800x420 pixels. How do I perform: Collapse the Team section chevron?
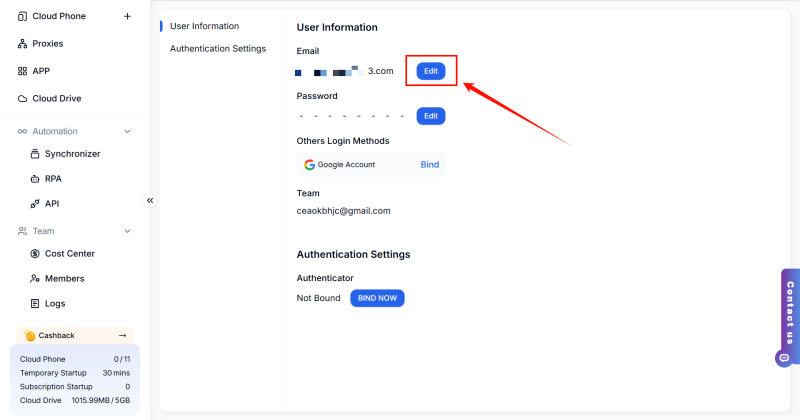[127, 231]
